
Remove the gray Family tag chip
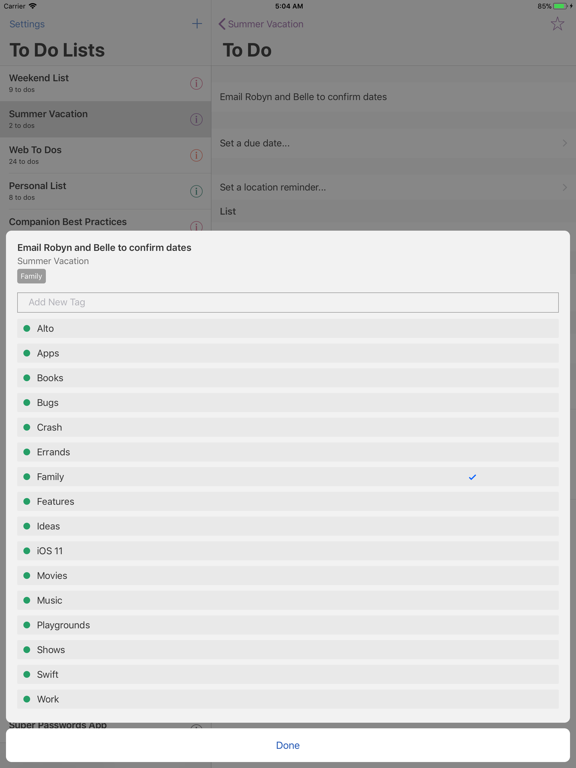coord(31,276)
